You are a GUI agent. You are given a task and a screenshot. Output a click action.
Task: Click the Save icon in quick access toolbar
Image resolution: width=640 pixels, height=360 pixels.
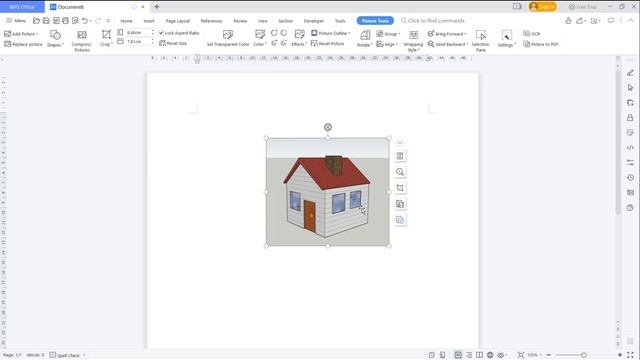pos(46,20)
